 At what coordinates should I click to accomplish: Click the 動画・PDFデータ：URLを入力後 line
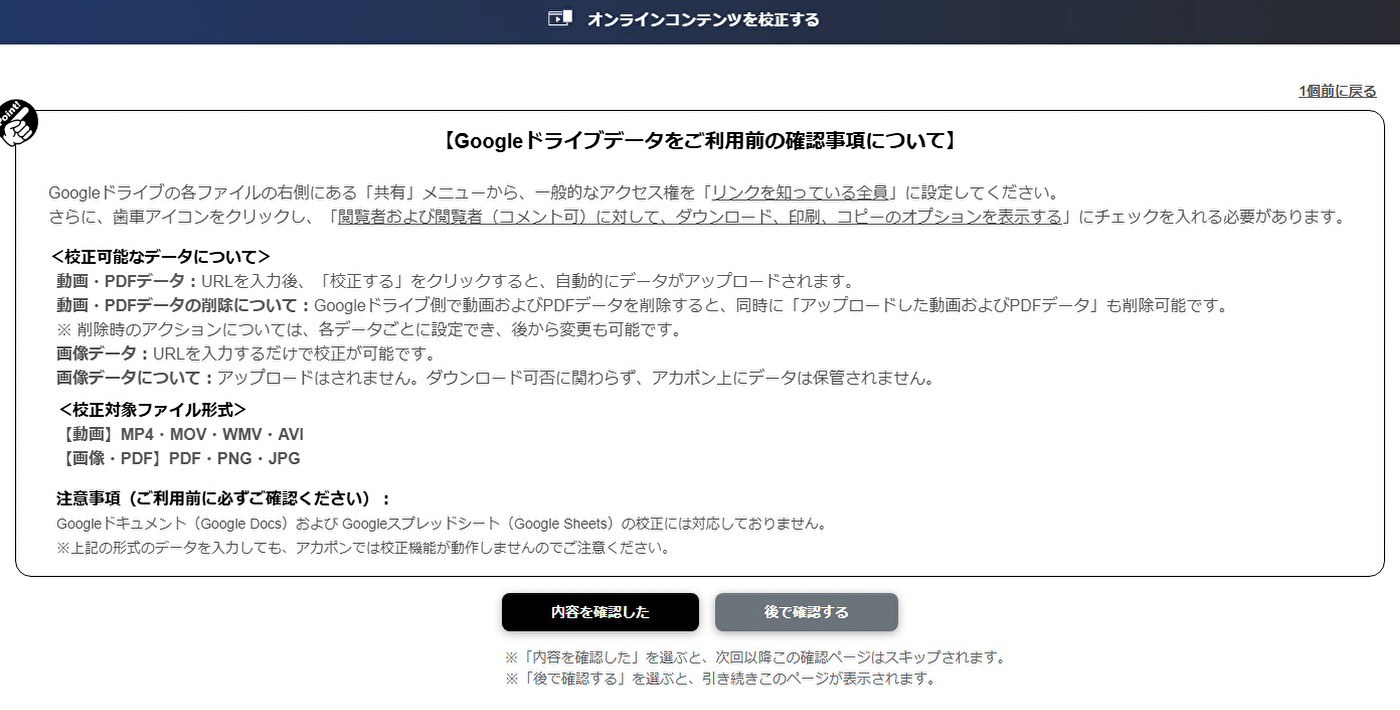pyautogui.click(x=455, y=281)
